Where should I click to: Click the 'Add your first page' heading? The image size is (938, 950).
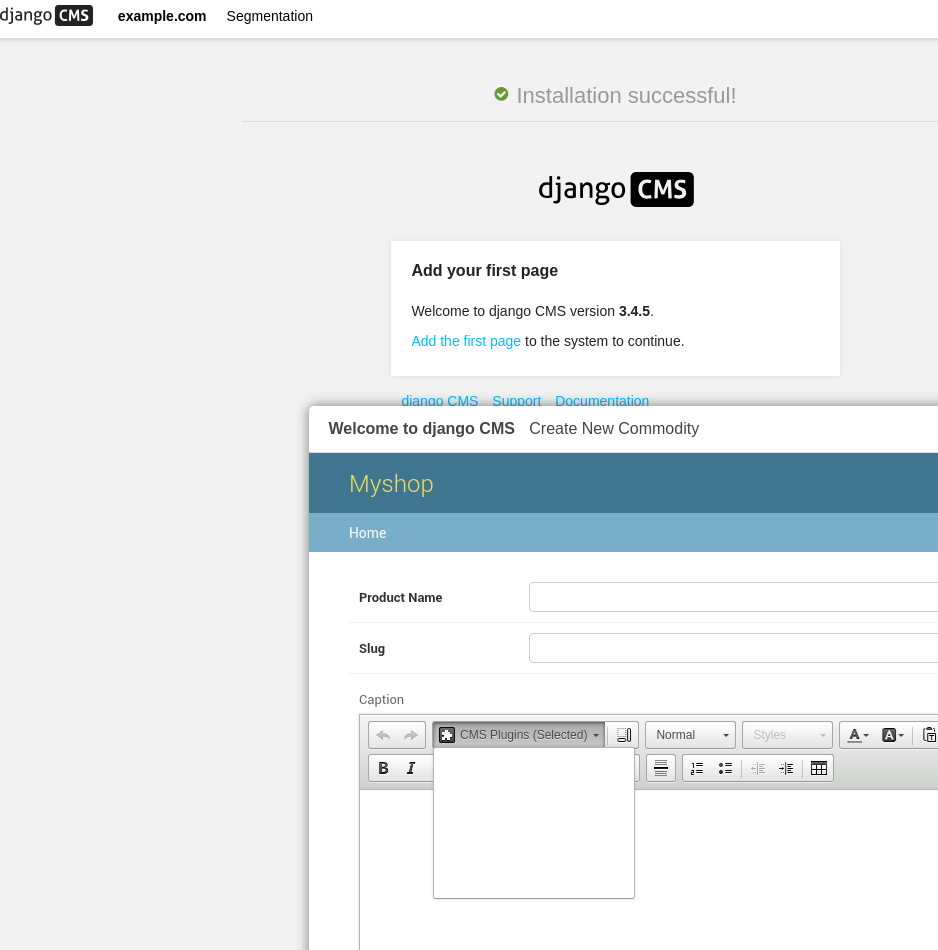click(485, 270)
